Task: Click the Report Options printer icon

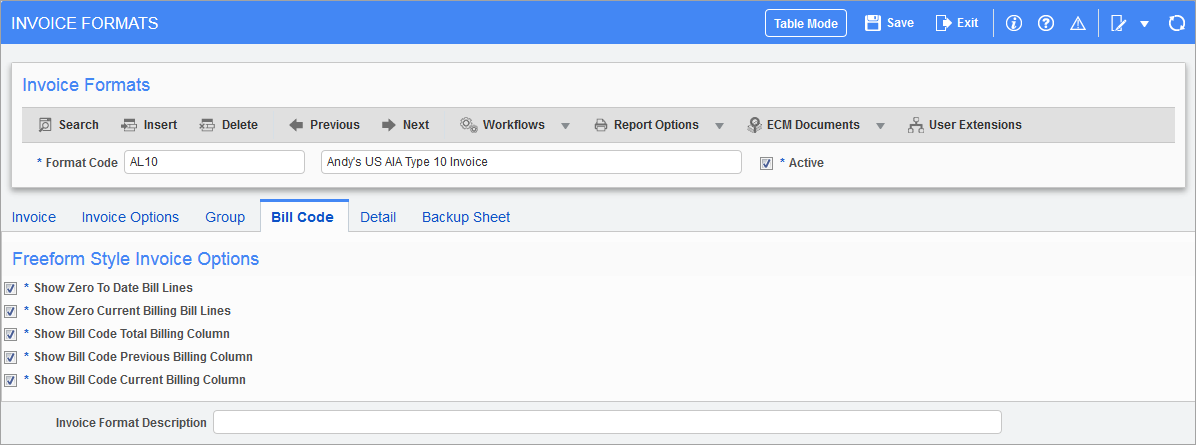Action: click(601, 124)
